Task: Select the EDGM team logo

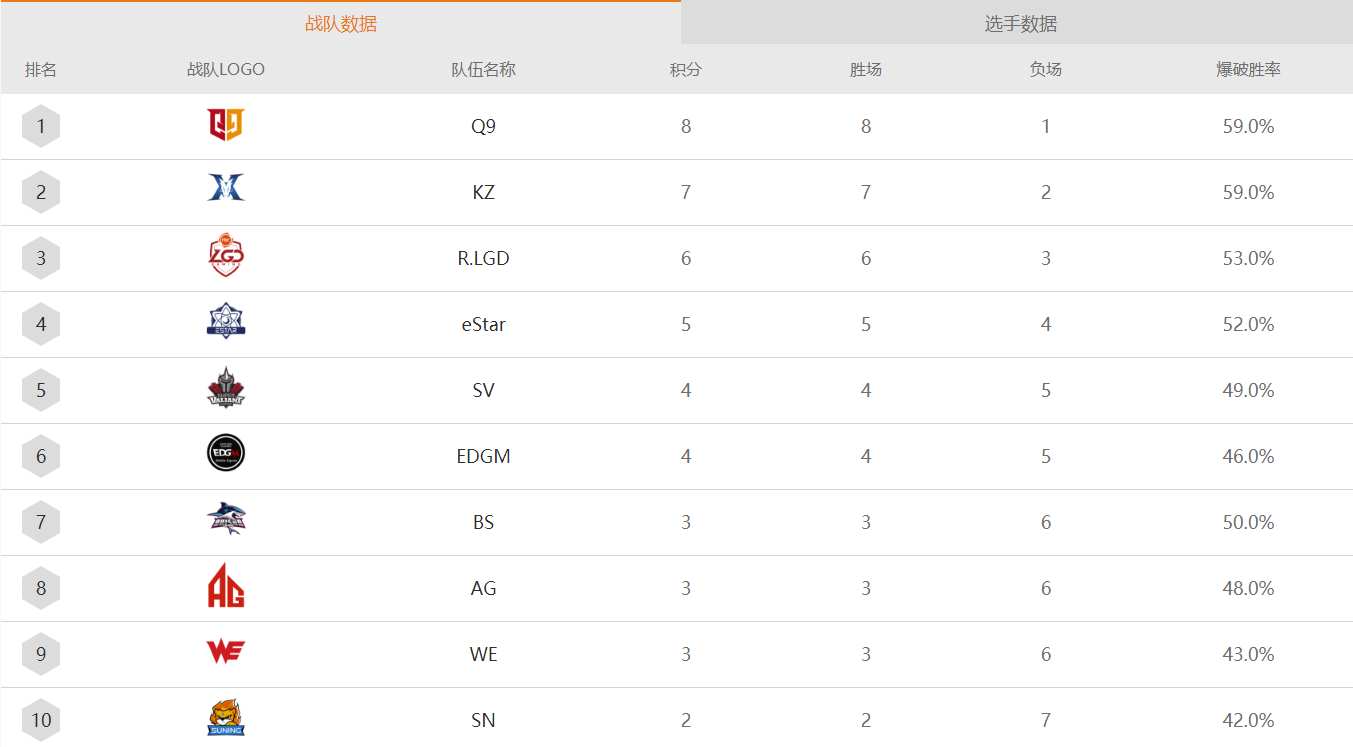Action: coord(226,454)
